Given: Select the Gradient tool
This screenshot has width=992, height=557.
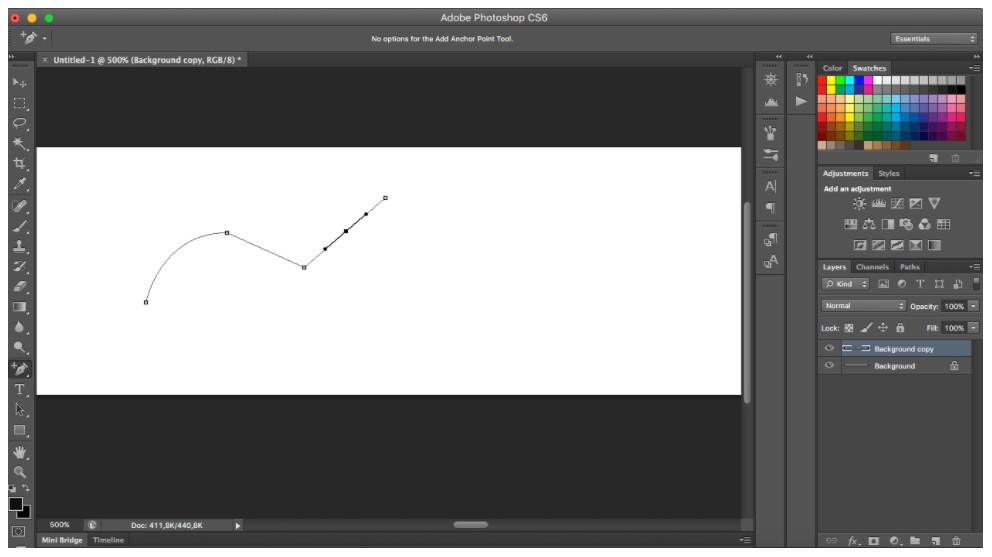Looking at the screenshot, I should [20, 307].
